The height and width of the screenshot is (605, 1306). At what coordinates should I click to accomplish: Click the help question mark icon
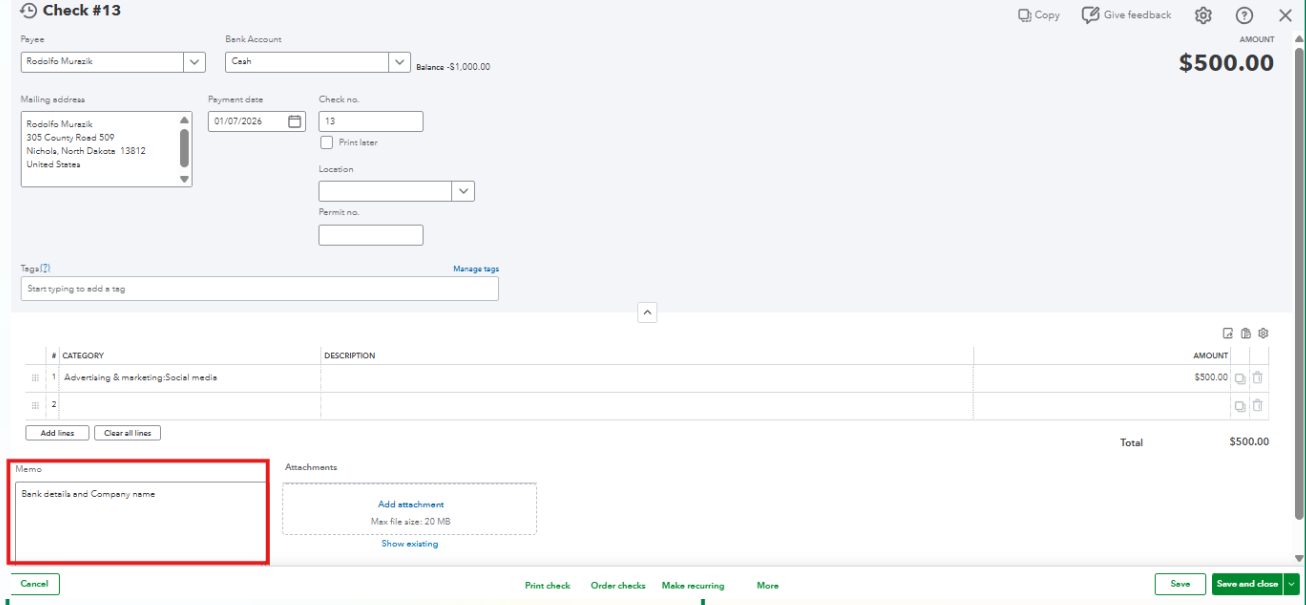[x=1244, y=15]
